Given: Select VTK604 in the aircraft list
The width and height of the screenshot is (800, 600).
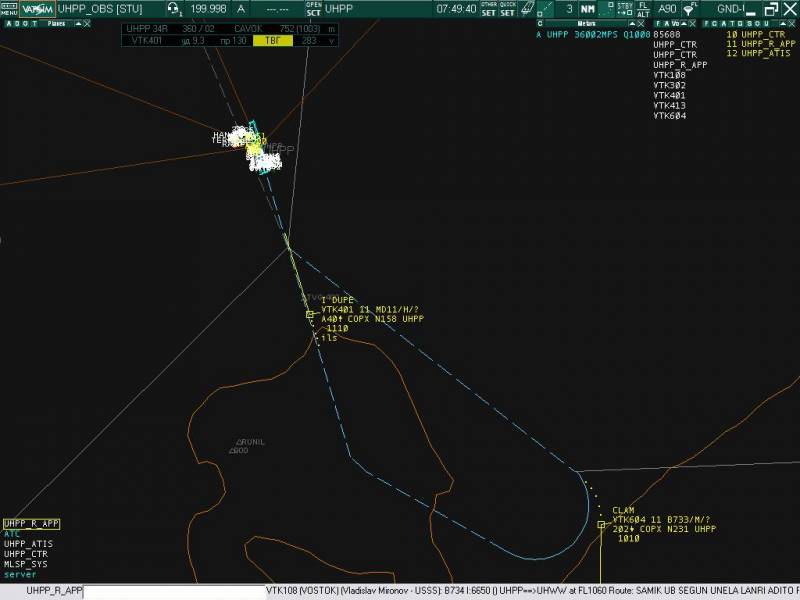Looking at the screenshot, I should click(x=669, y=116).
